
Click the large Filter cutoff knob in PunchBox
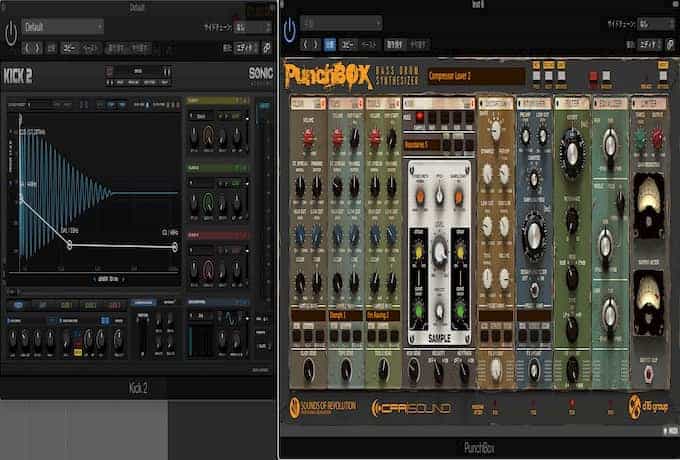coord(572,153)
